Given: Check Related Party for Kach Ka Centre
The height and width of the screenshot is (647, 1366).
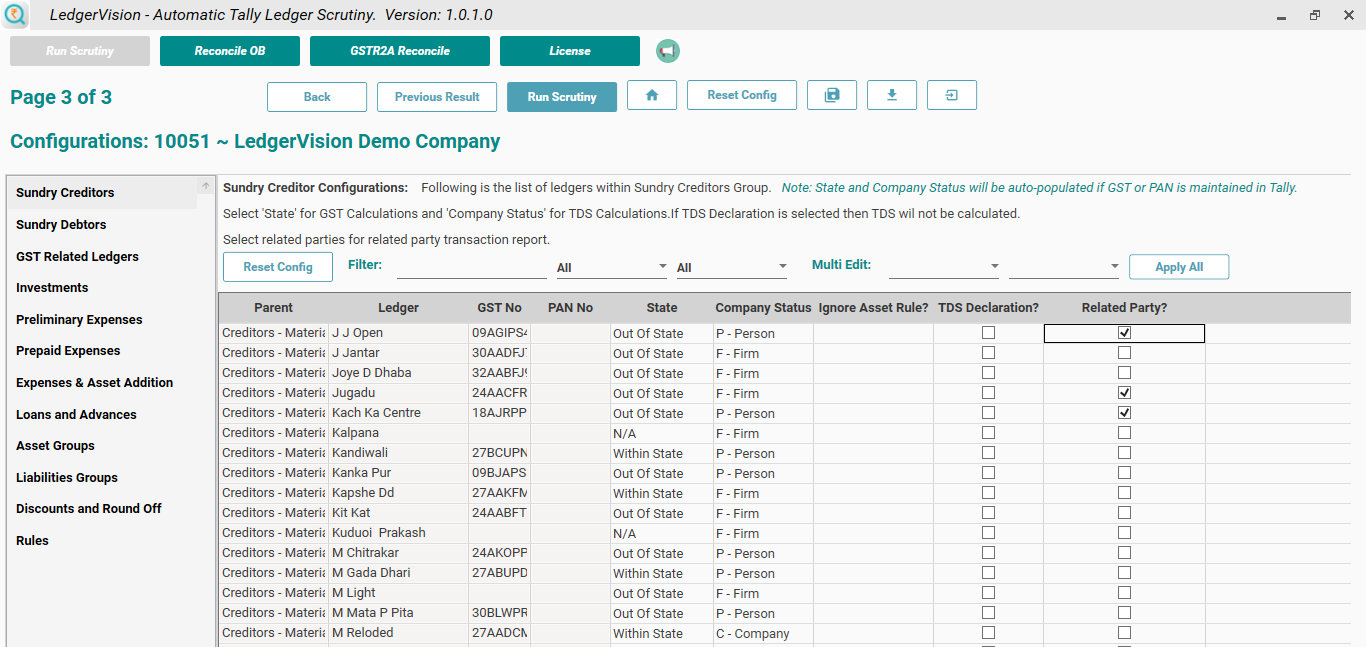Looking at the screenshot, I should tap(1124, 412).
